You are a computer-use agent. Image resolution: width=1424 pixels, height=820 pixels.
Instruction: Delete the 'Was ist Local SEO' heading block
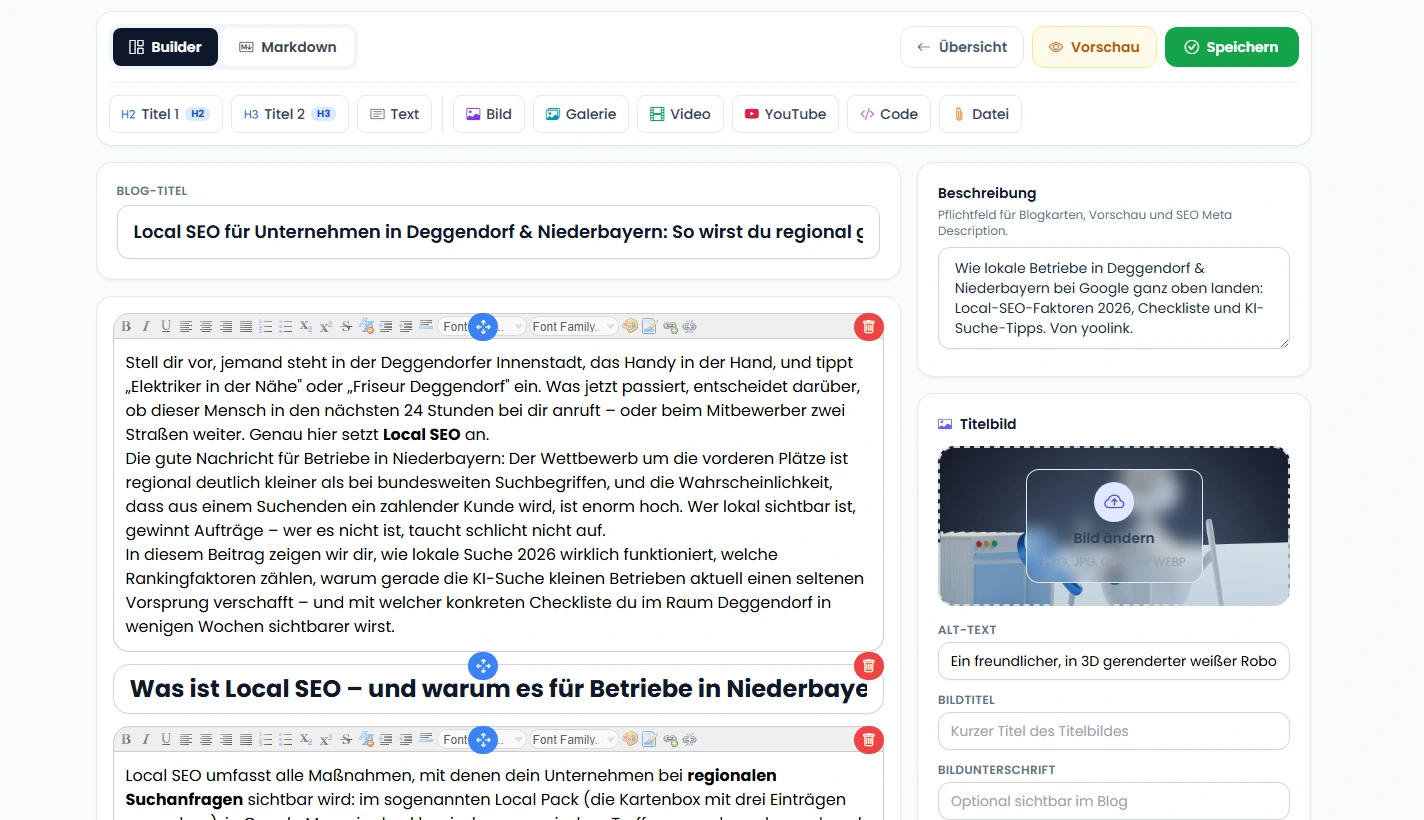868,665
